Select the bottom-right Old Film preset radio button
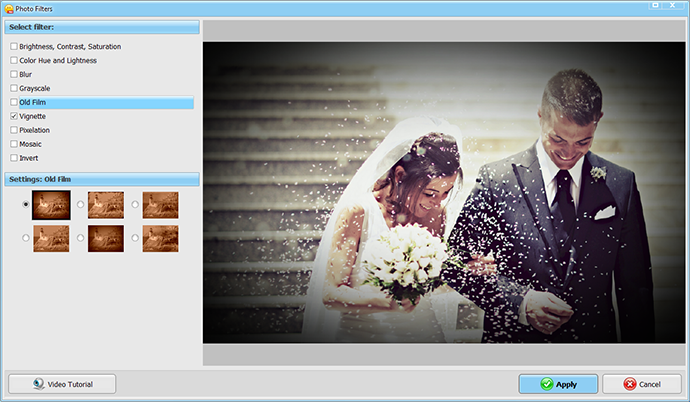The height and width of the screenshot is (402, 690). tap(135, 238)
